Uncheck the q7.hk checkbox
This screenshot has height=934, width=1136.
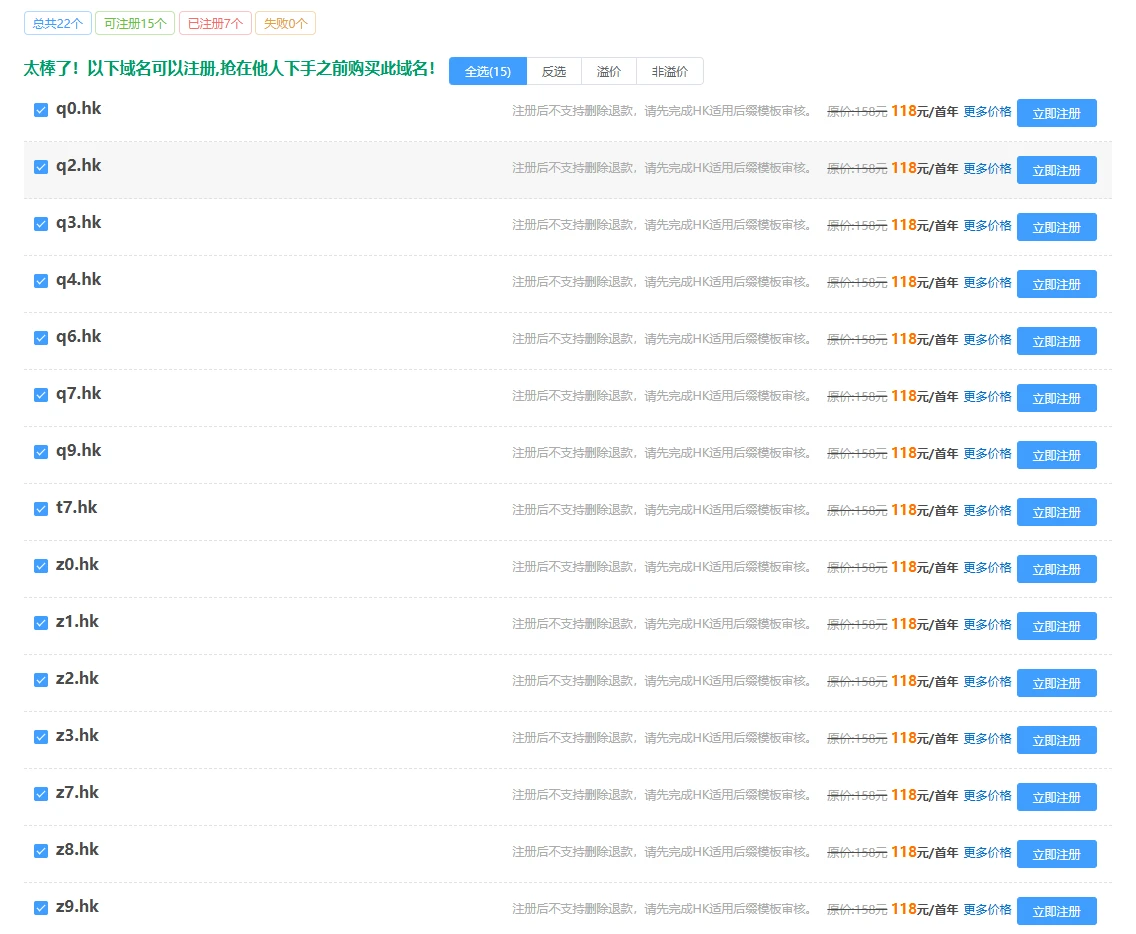pyautogui.click(x=41, y=395)
